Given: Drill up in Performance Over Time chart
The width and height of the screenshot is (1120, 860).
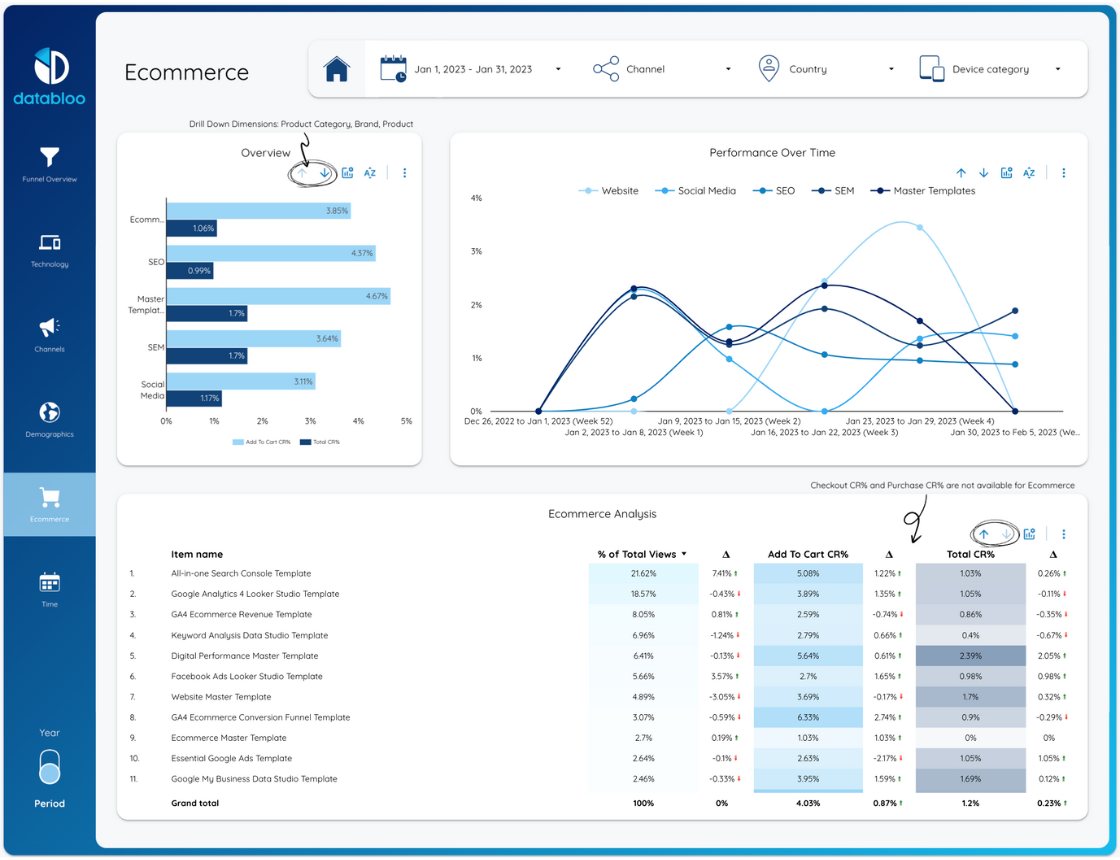Looking at the screenshot, I should (x=961, y=173).
